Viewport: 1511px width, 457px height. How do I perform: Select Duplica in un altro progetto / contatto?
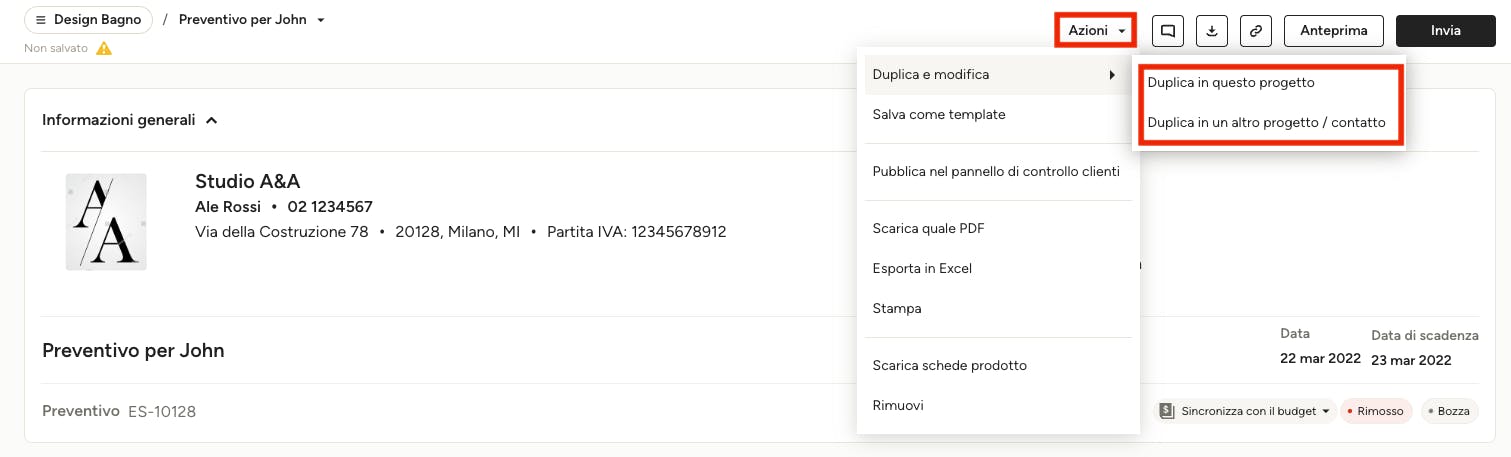coord(1268,123)
